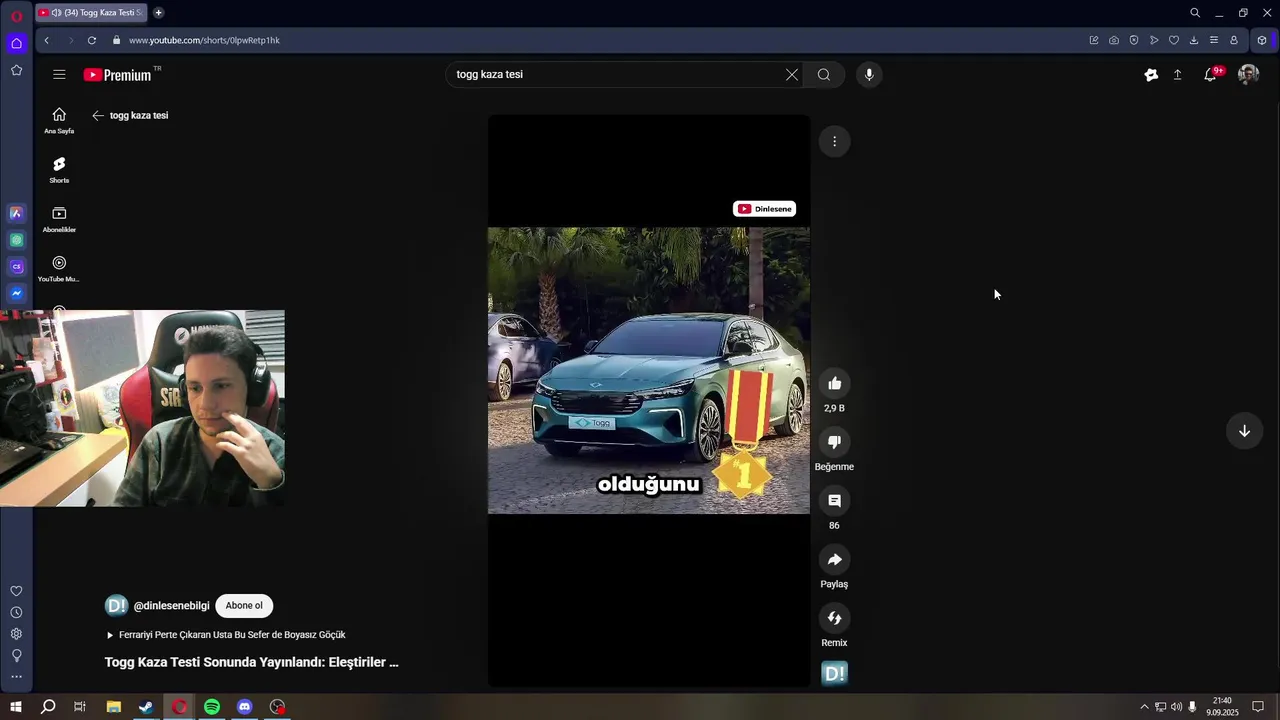Open Opera tab search magnifier
Screen dimensions: 1280x720
point(1195,13)
